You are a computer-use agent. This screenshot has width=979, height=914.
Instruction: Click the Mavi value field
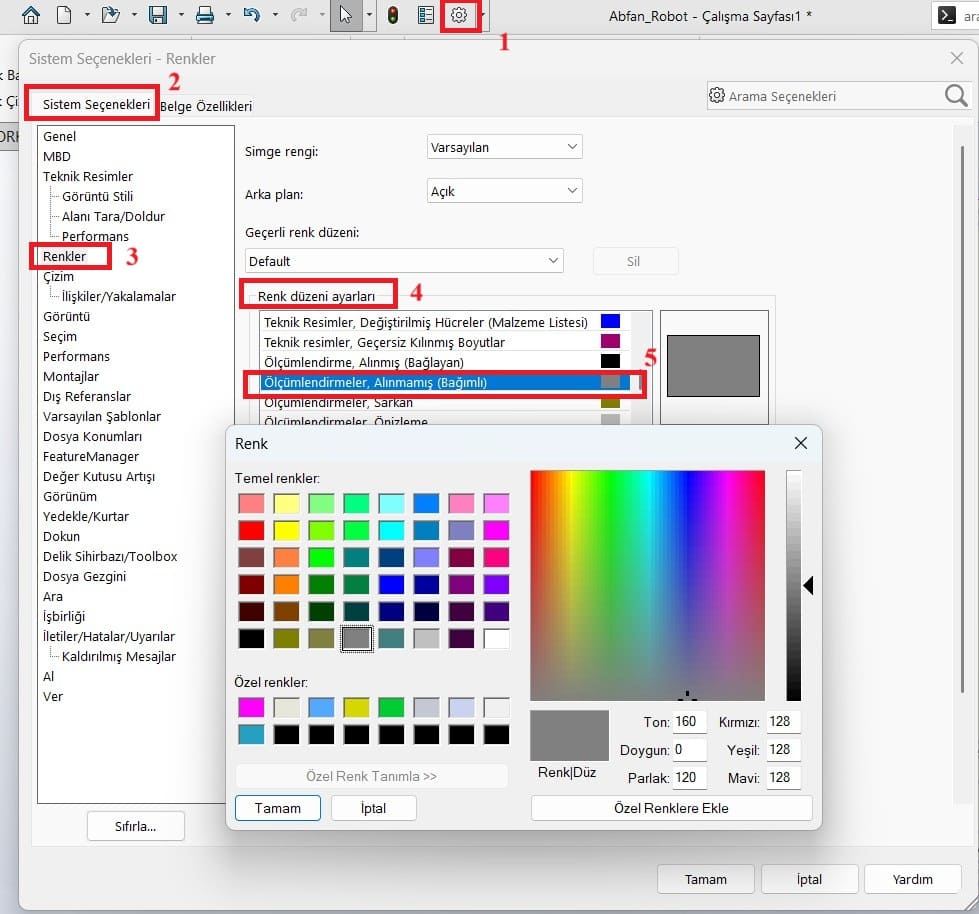(x=783, y=777)
